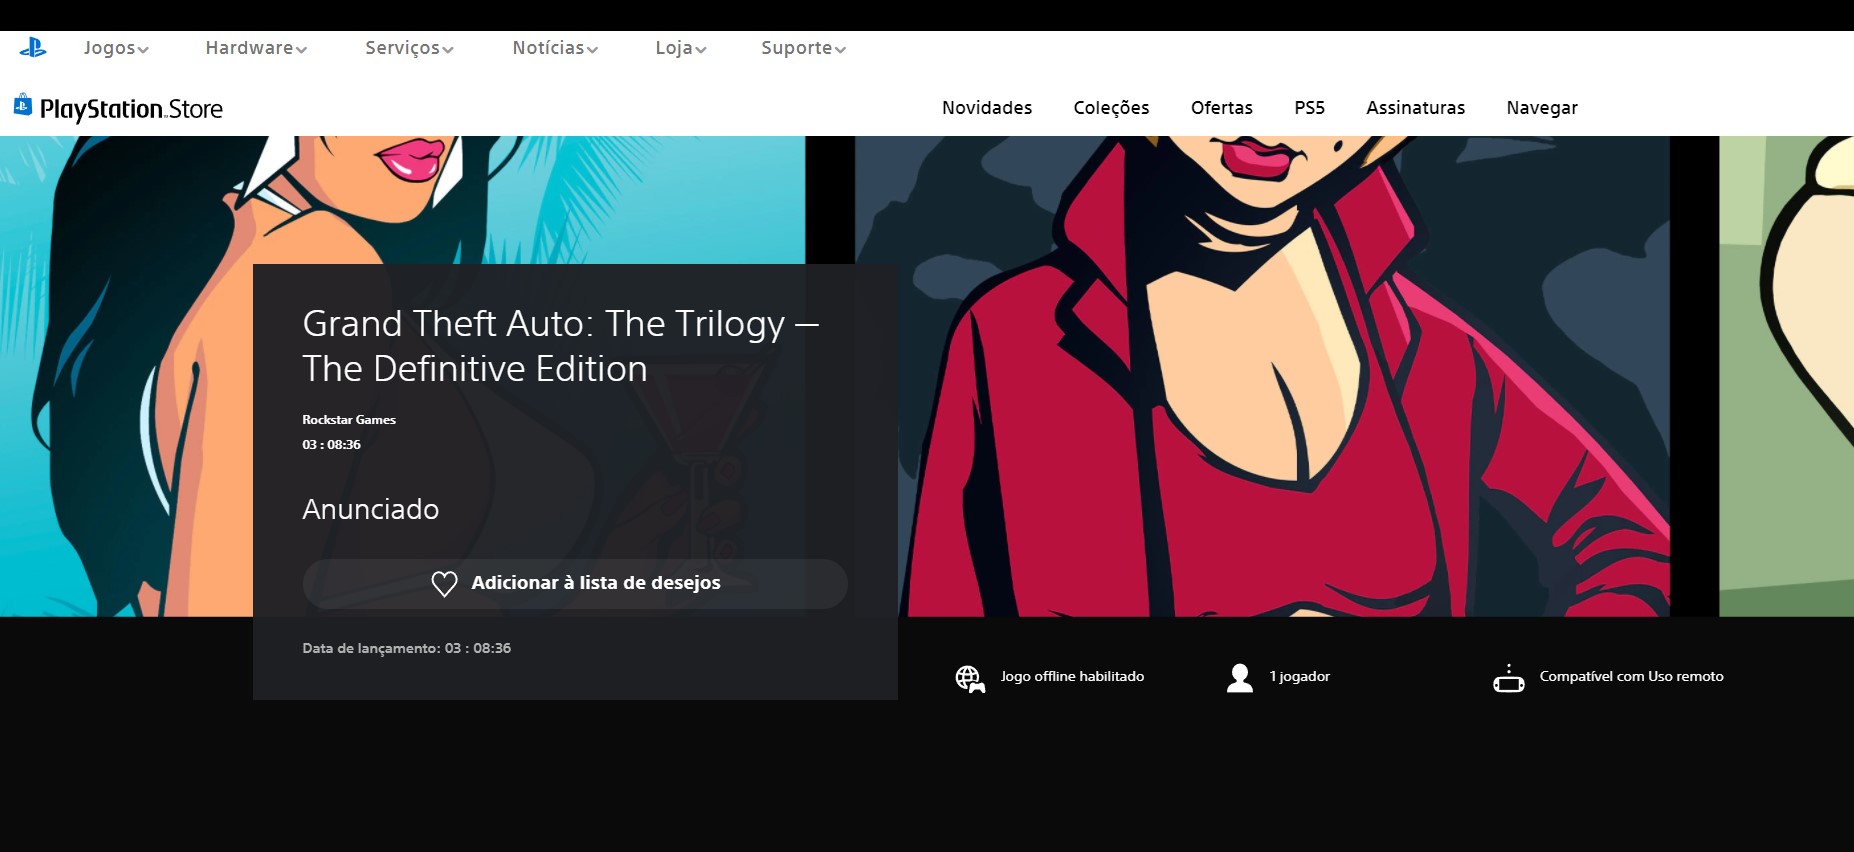Switch to the Ofertas tab
Image resolution: width=1854 pixels, height=852 pixels.
(x=1221, y=108)
